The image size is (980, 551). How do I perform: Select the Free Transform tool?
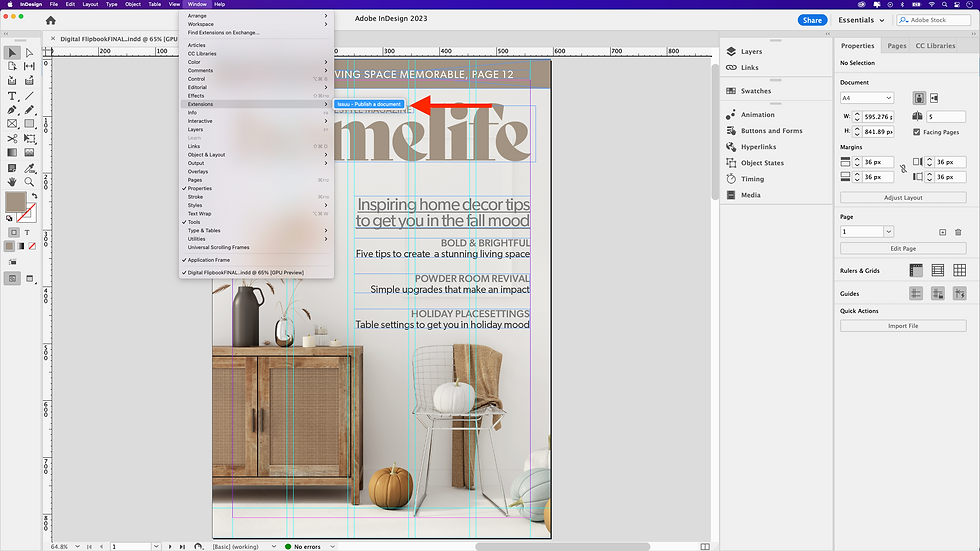point(29,139)
